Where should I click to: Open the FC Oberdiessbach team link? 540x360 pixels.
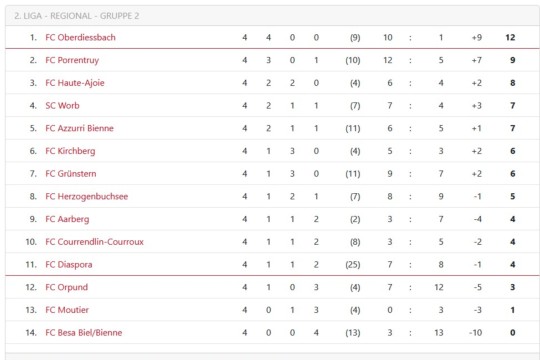(80, 37)
